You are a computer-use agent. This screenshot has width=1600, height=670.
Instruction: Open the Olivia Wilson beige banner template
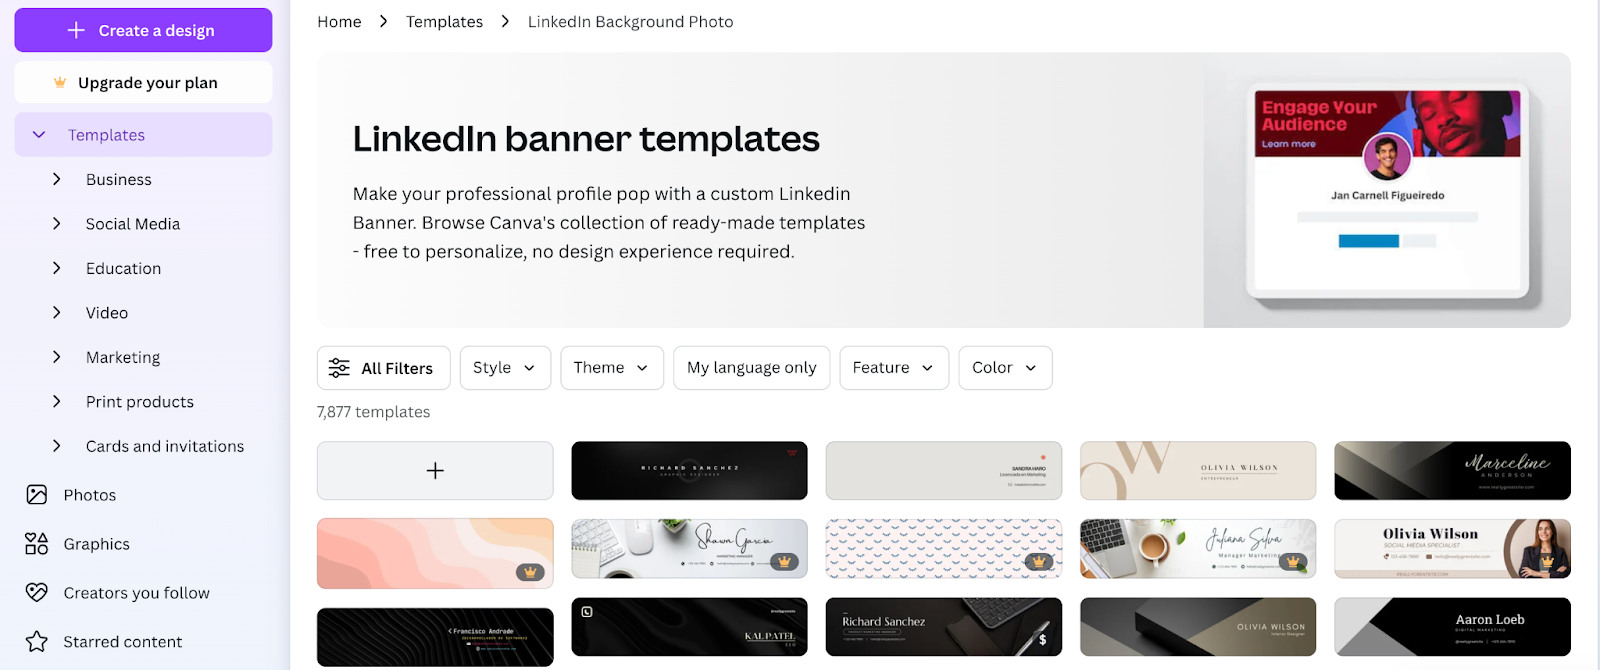(x=1198, y=471)
